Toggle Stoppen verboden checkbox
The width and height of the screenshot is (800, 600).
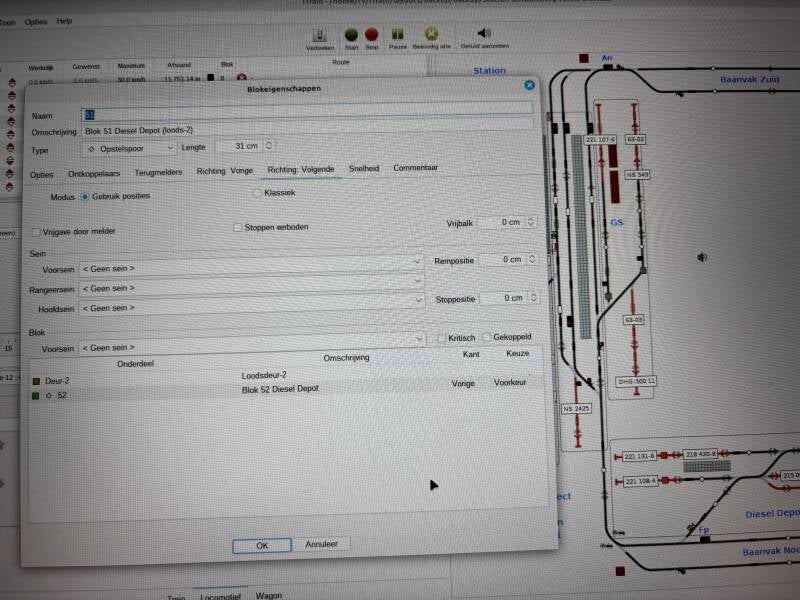coord(237,227)
